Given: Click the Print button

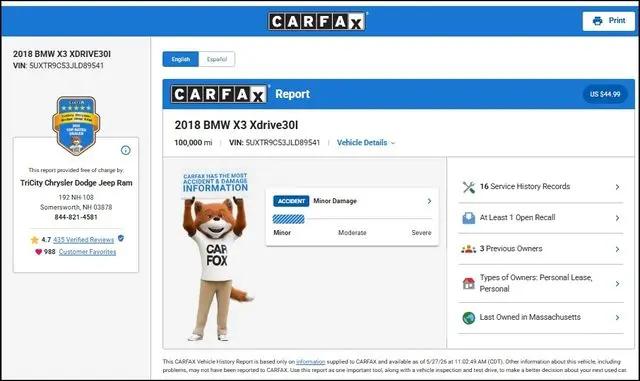Looking at the screenshot, I should tap(609, 21).
